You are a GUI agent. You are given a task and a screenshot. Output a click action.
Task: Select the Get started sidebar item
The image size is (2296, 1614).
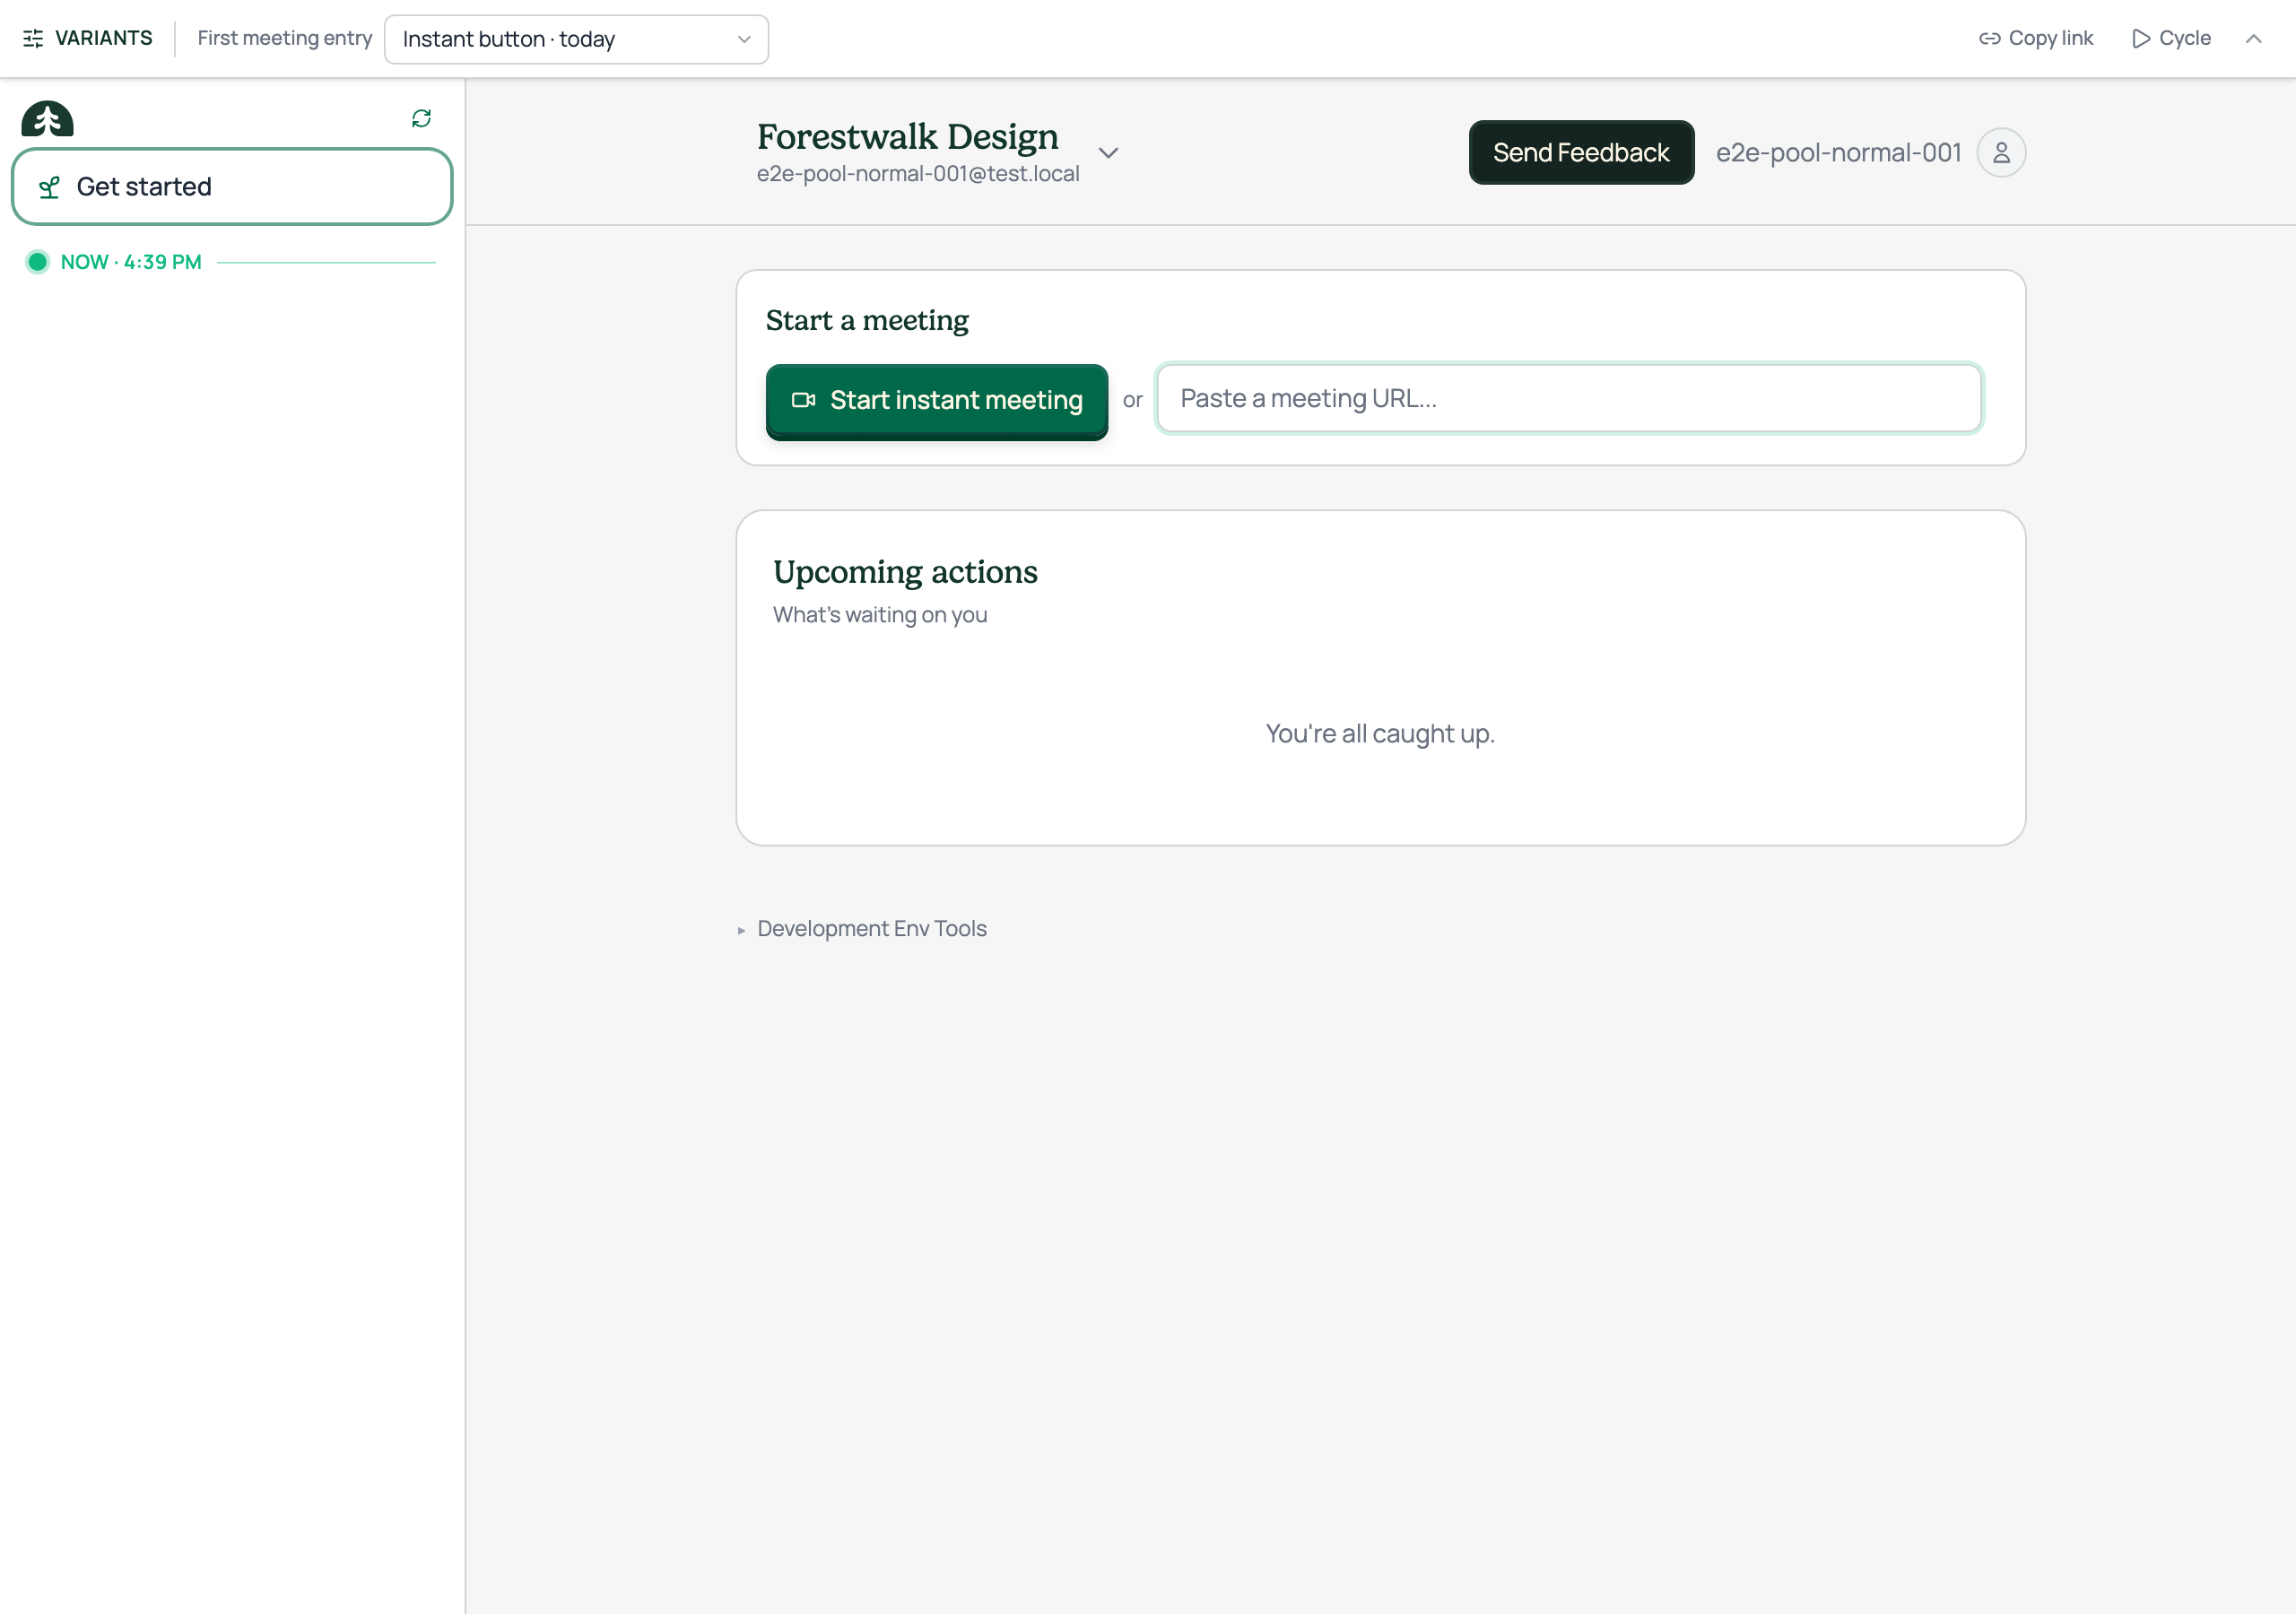click(x=232, y=187)
